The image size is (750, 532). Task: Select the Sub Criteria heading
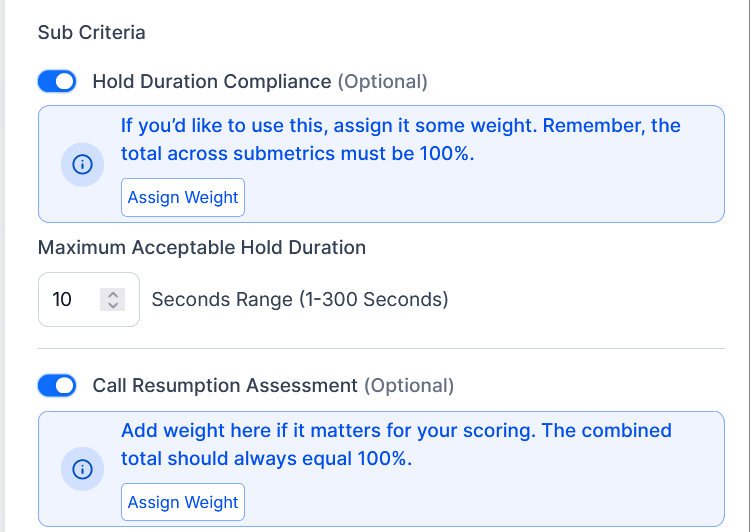pyautogui.click(x=91, y=32)
